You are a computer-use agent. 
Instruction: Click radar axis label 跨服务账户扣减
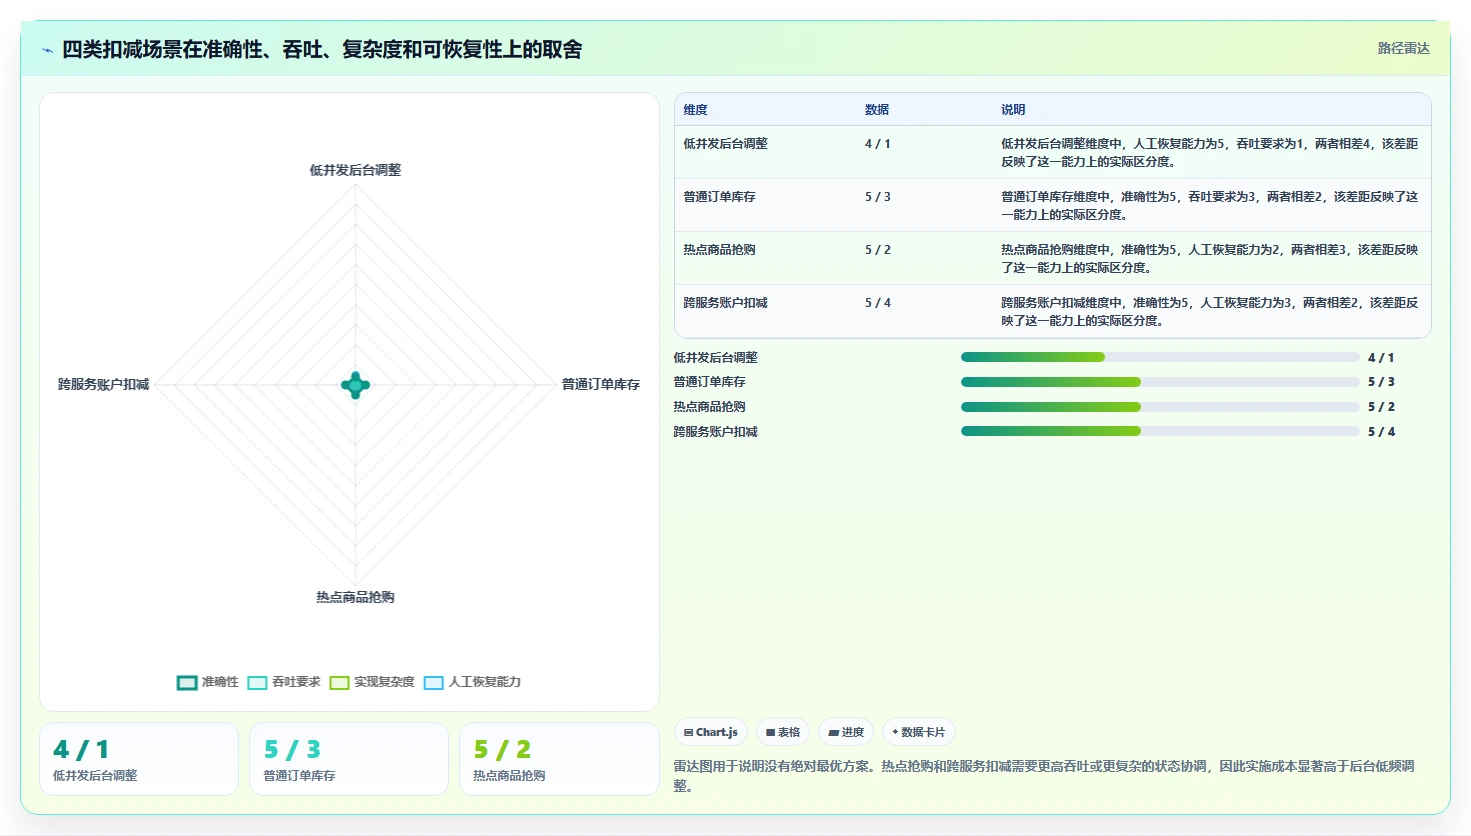tap(103, 384)
